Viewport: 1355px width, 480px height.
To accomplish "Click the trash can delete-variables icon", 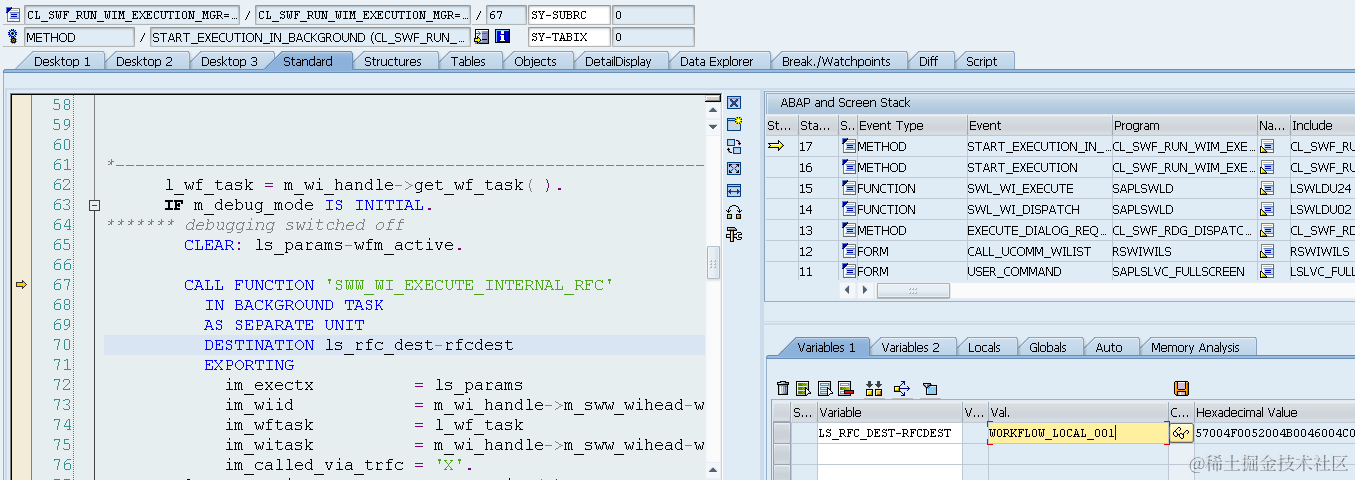I will pyautogui.click(x=783, y=388).
